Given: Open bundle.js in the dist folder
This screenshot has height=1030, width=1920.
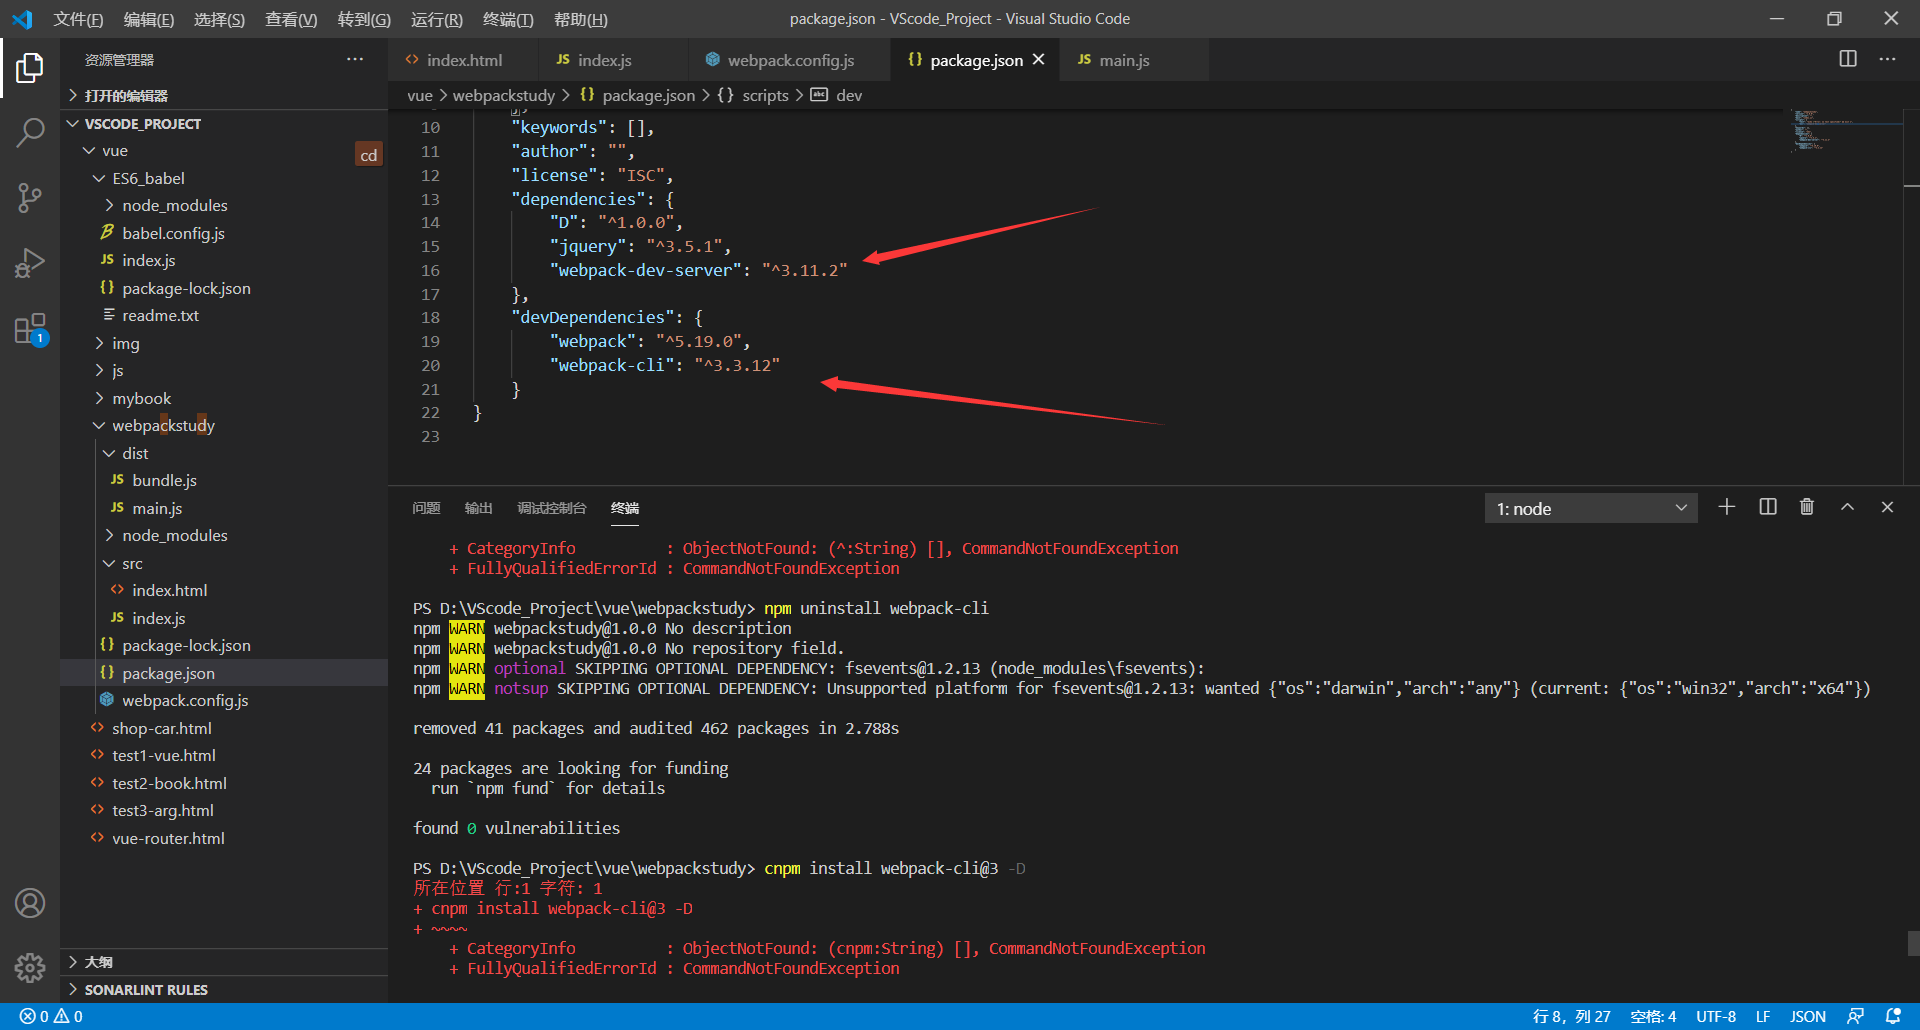Looking at the screenshot, I should 224,481.
